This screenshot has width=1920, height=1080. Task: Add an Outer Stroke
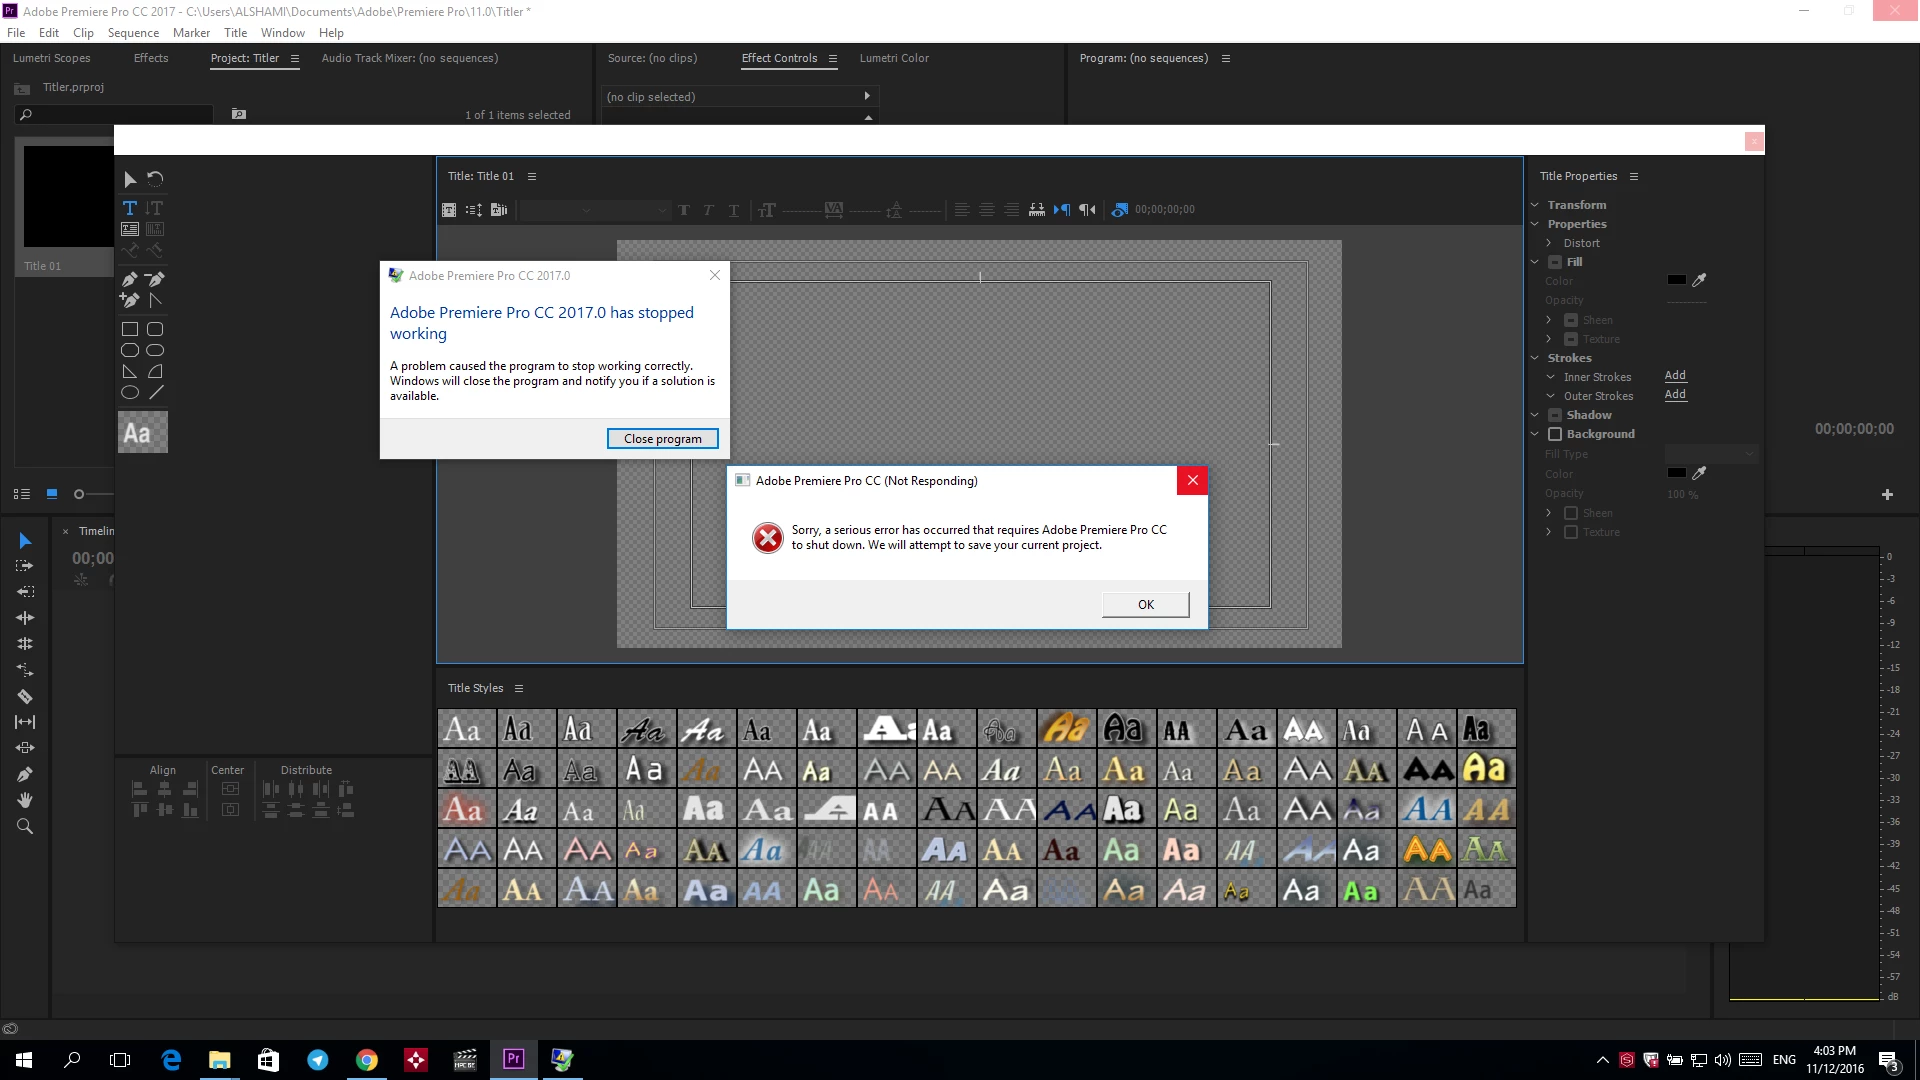pyautogui.click(x=1675, y=395)
